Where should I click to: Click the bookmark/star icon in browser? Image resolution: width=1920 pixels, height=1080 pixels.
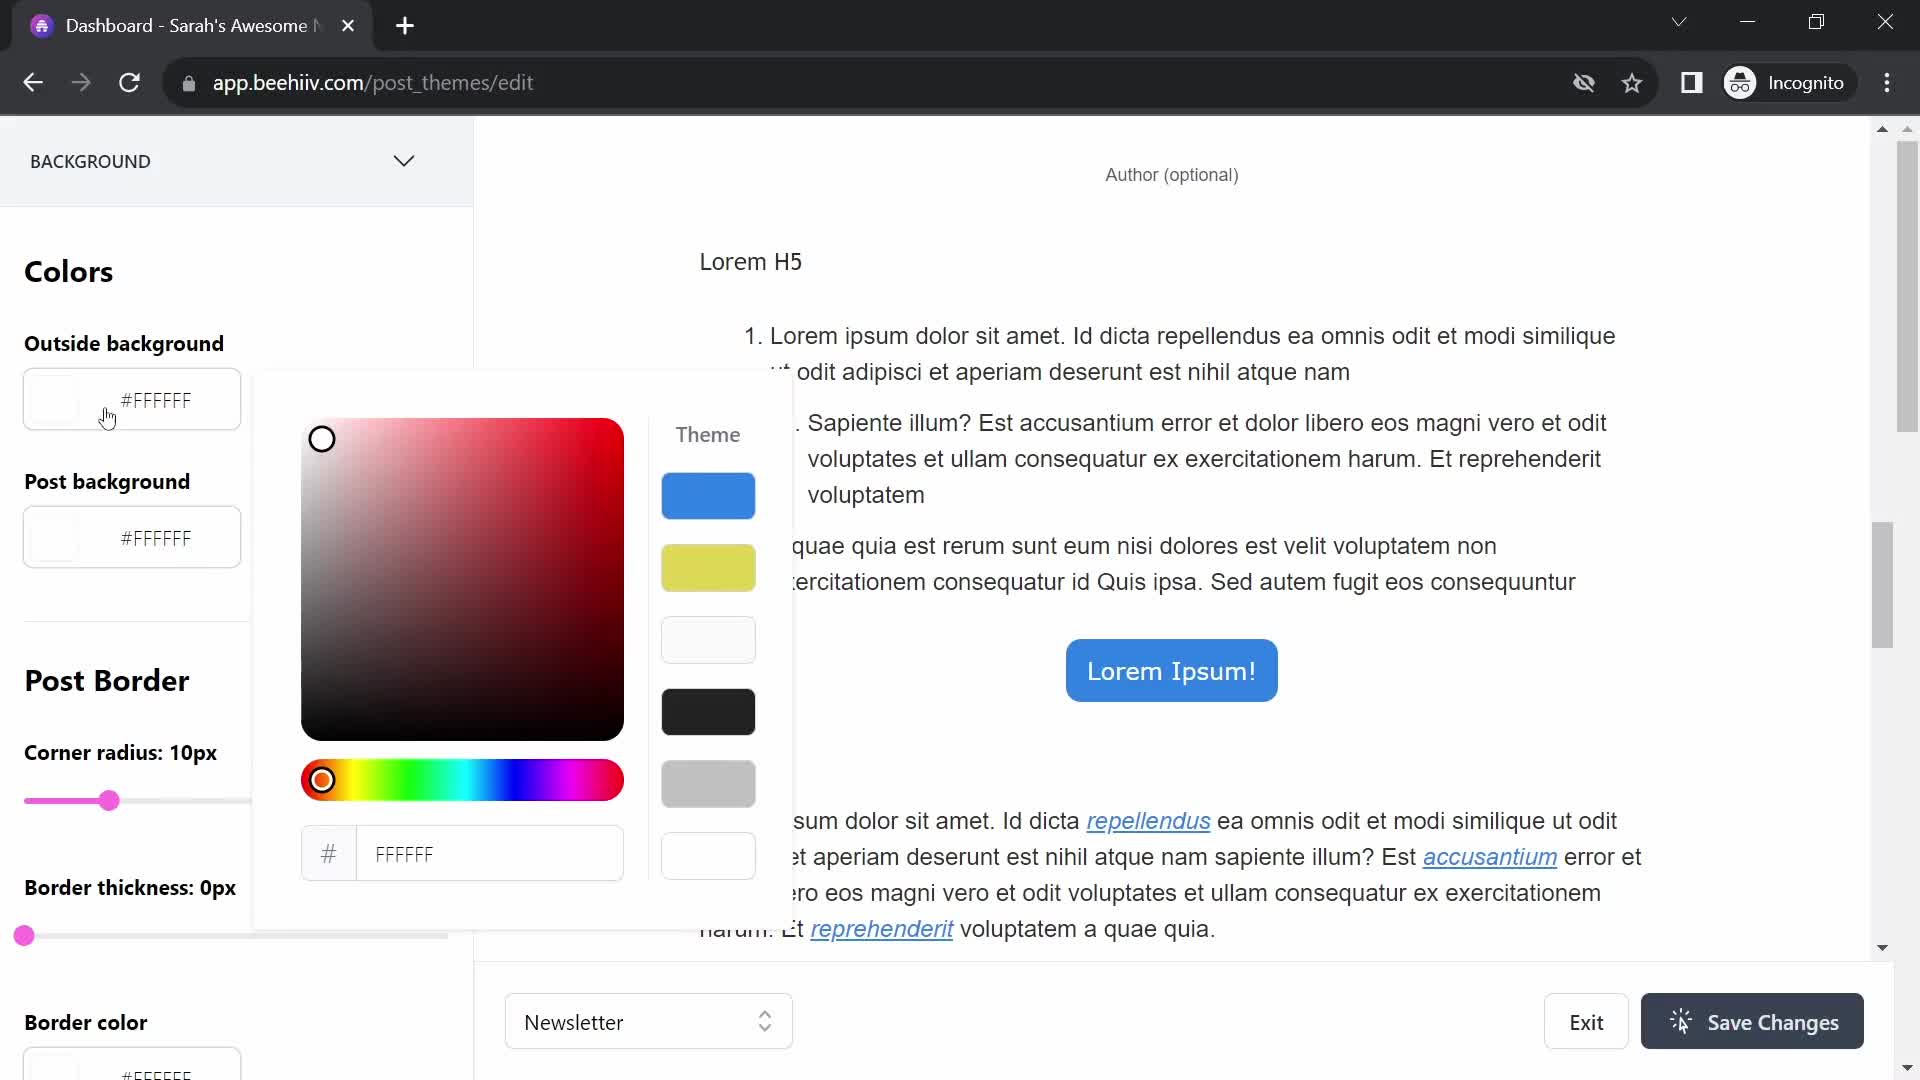click(x=1633, y=82)
